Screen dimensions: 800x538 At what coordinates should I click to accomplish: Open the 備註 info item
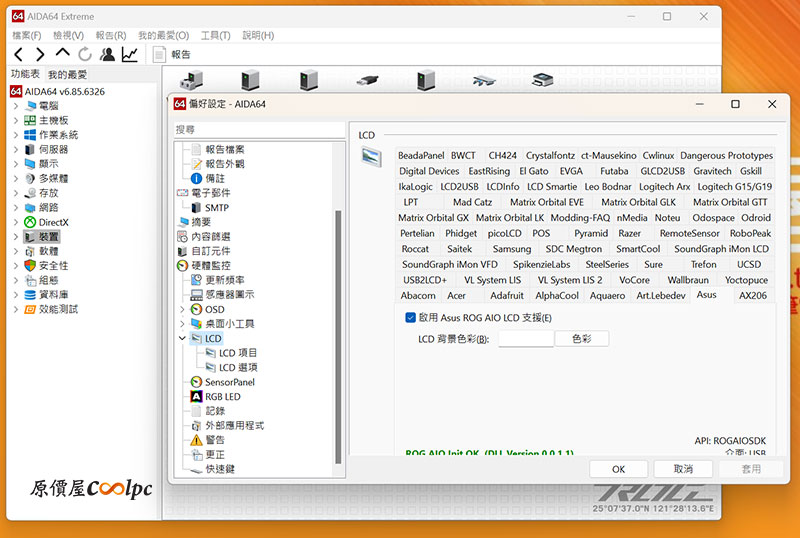point(215,178)
